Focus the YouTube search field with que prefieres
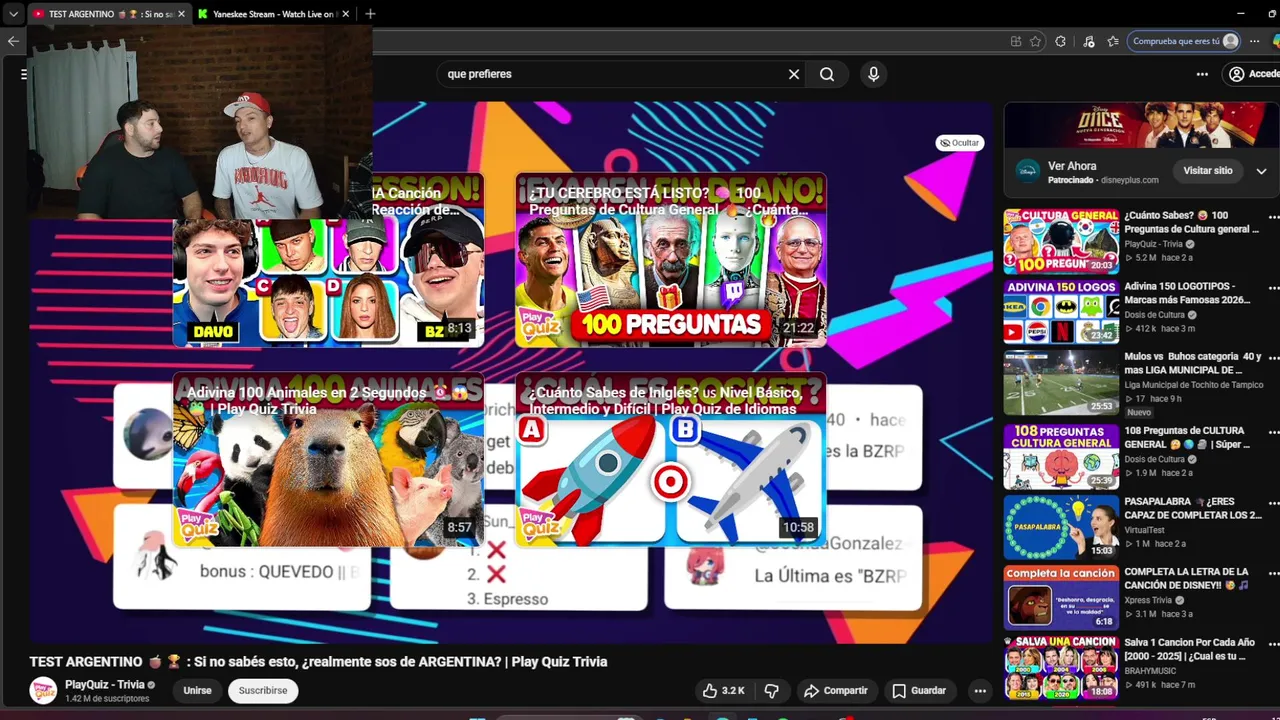Viewport: 1280px width, 720px height. point(610,74)
